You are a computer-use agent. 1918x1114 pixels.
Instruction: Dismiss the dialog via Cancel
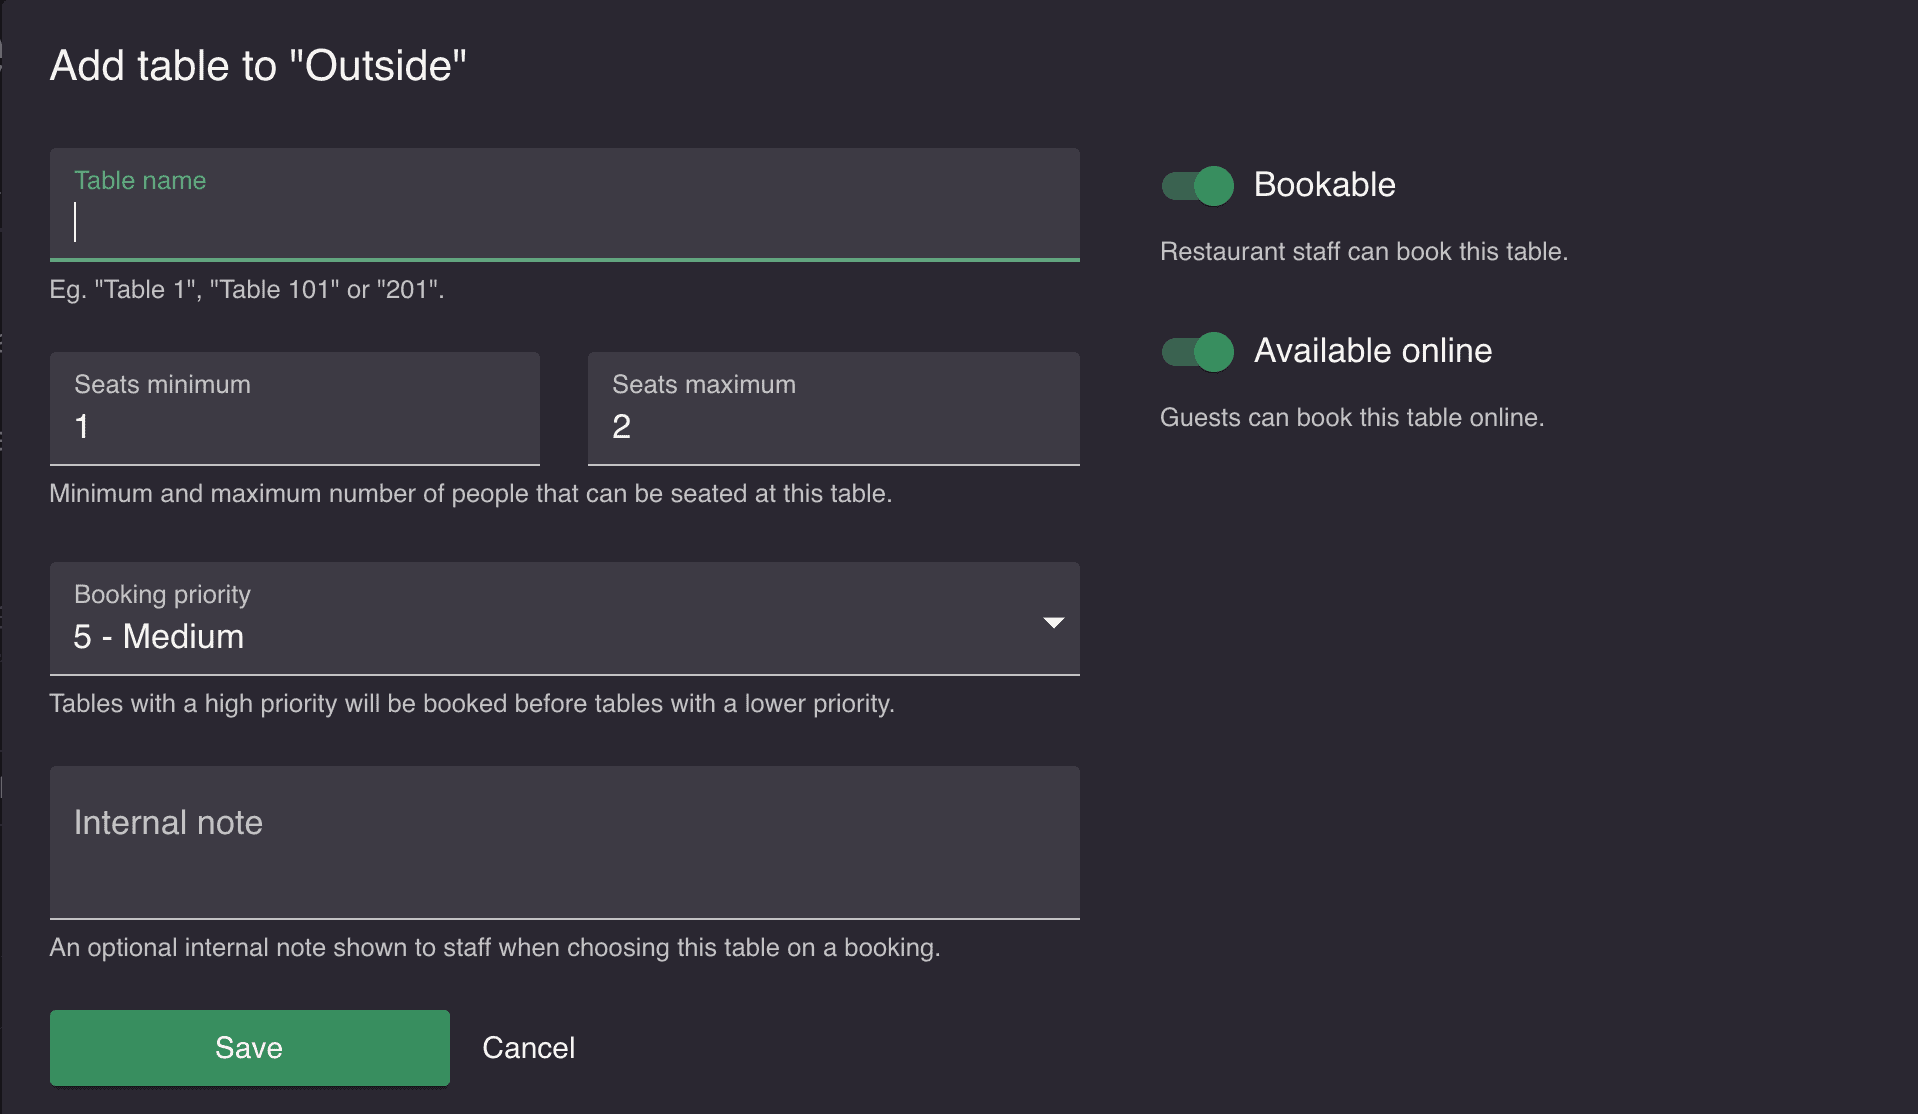coord(529,1047)
